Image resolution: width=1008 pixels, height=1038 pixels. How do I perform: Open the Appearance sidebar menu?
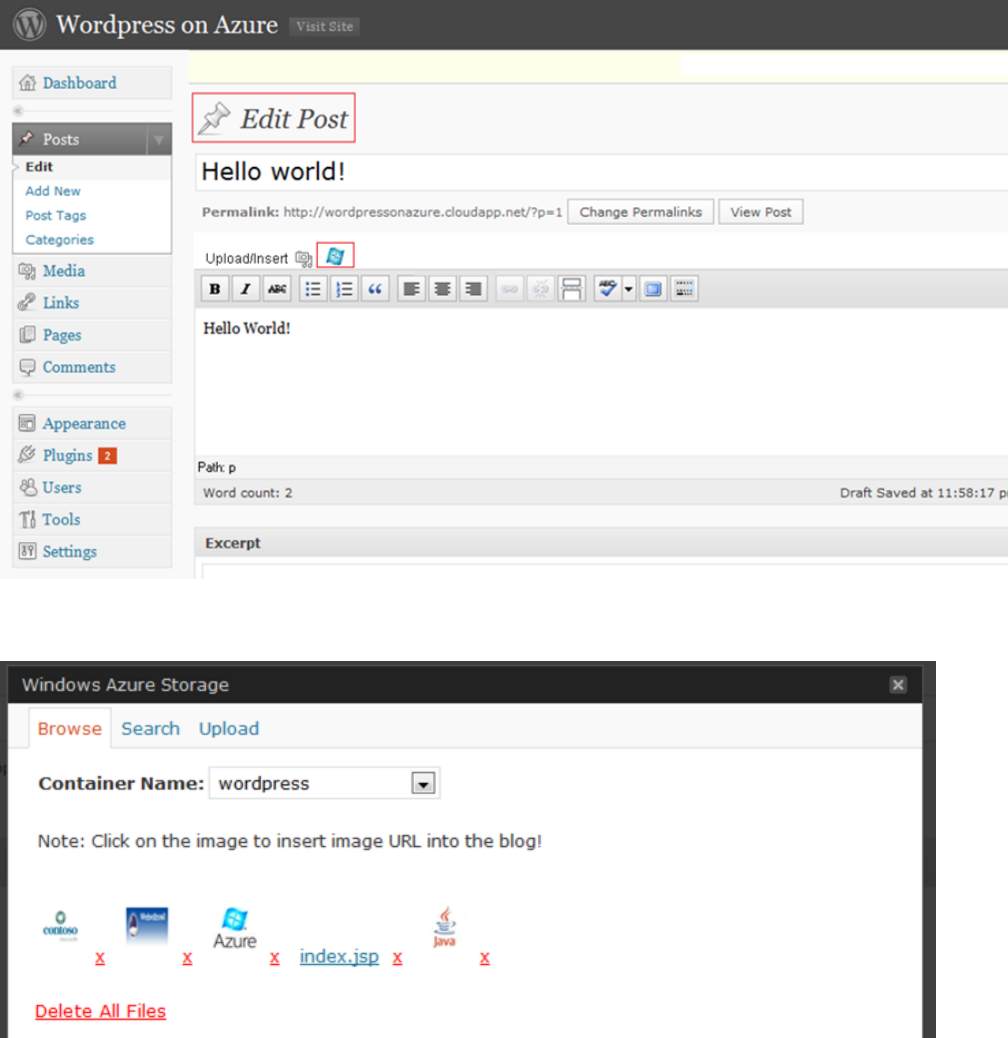click(x=92, y=423)
